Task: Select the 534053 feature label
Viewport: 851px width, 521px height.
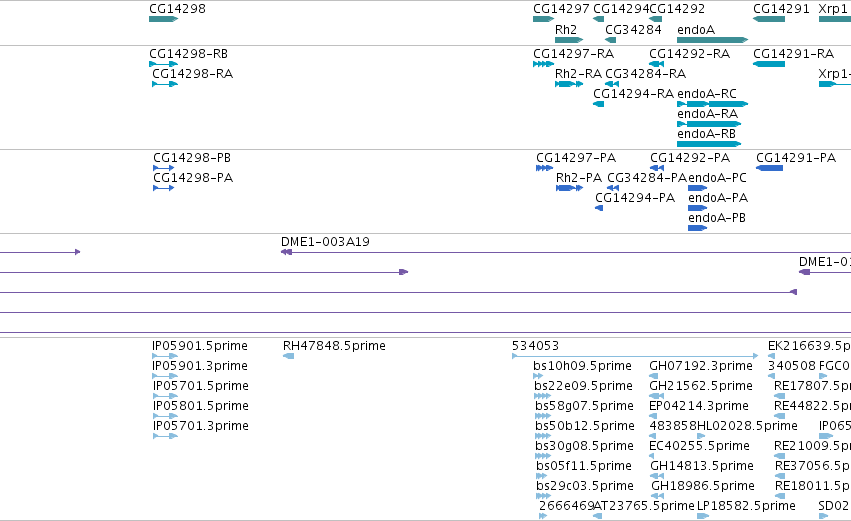Action: pos(535,346)
